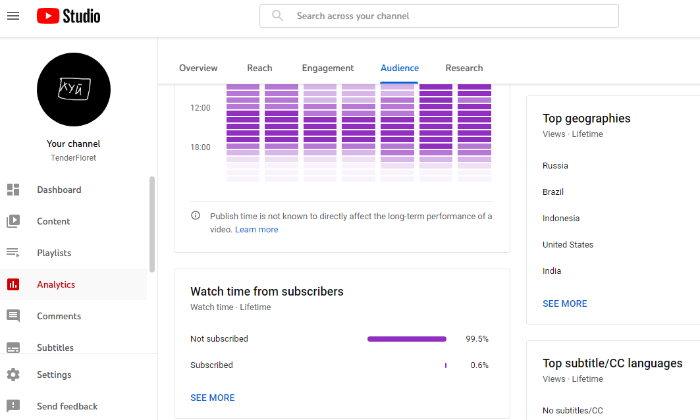Select United States in Top geographies
This screenshot has width=700, height=420.
click(x=568, y=245)
